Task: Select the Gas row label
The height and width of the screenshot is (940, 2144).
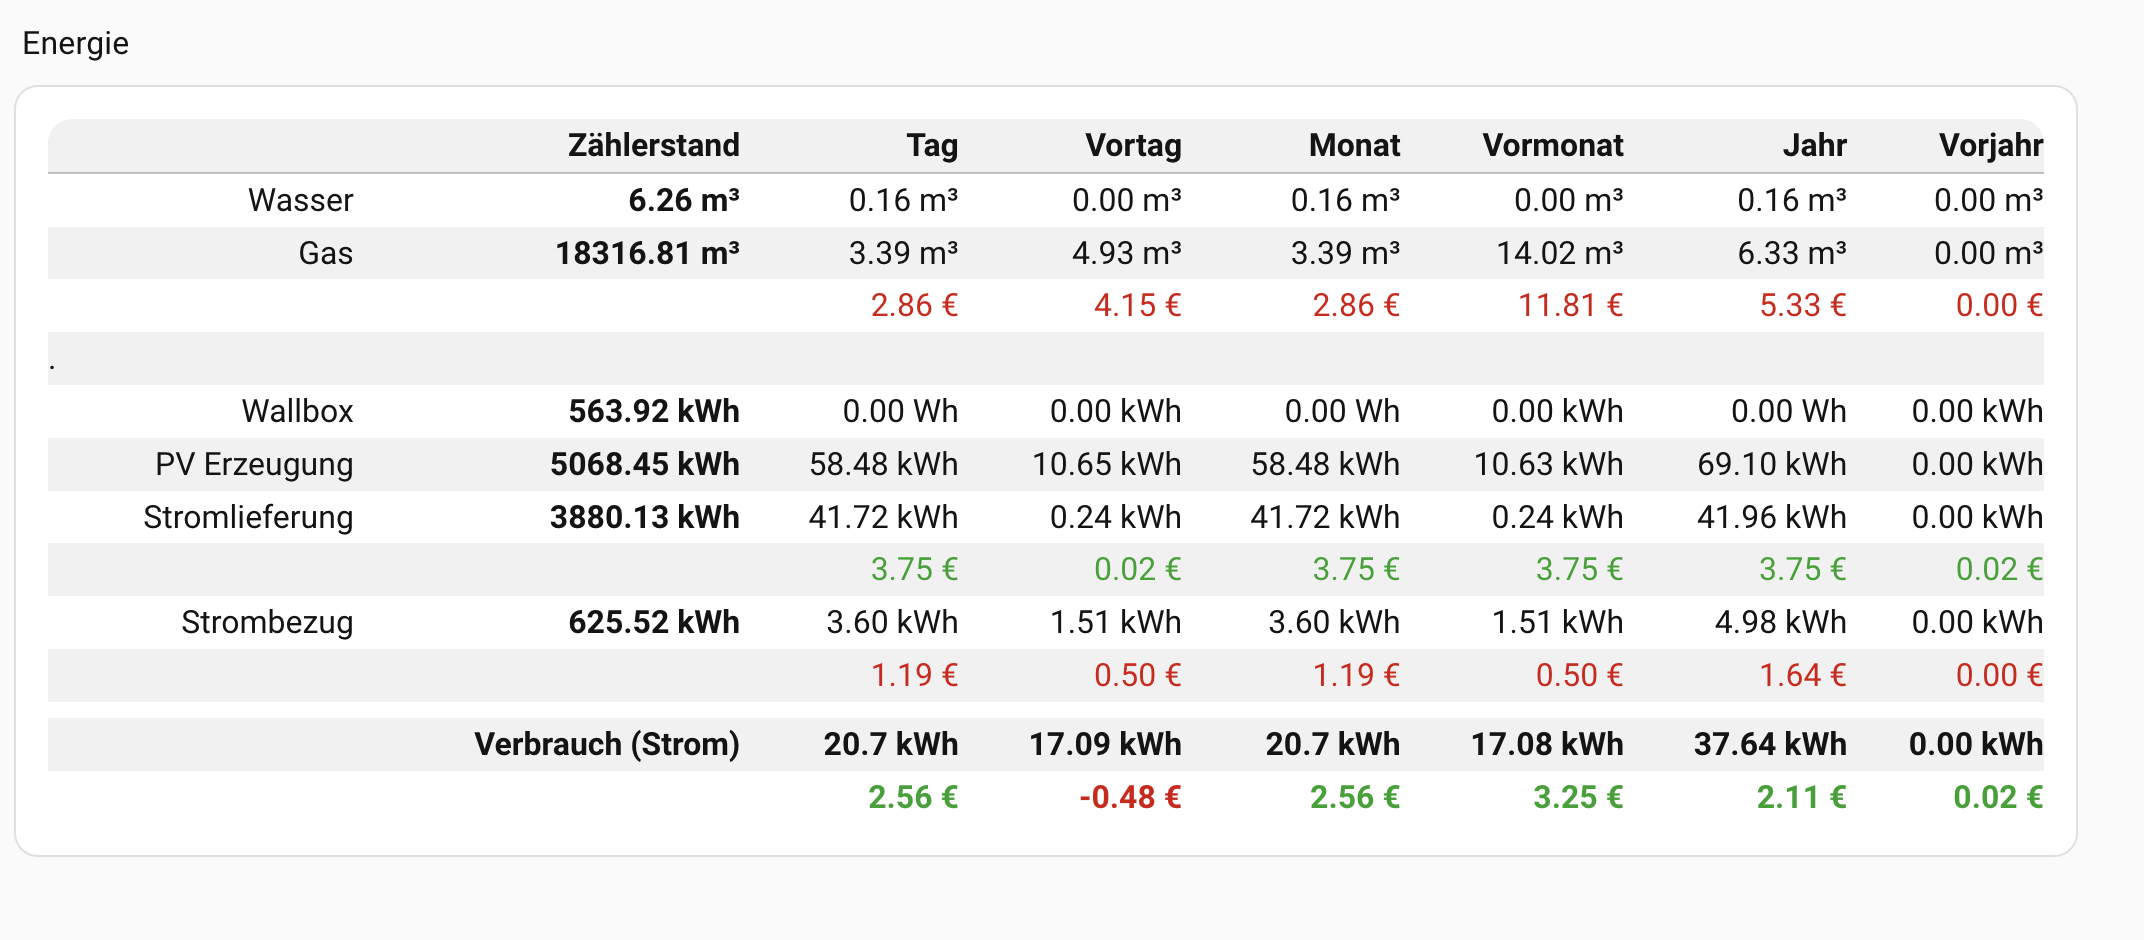Action: pos(325,253)
